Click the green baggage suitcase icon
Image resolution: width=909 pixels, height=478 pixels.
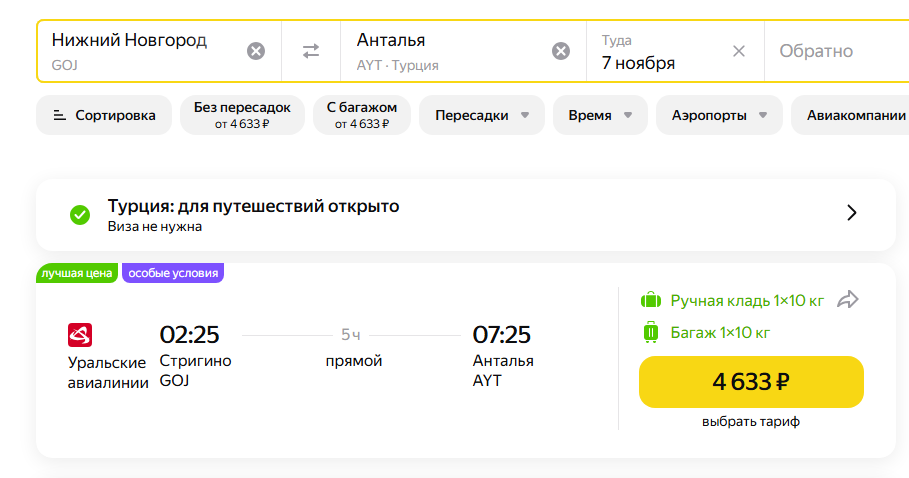(x=651, y=333)
